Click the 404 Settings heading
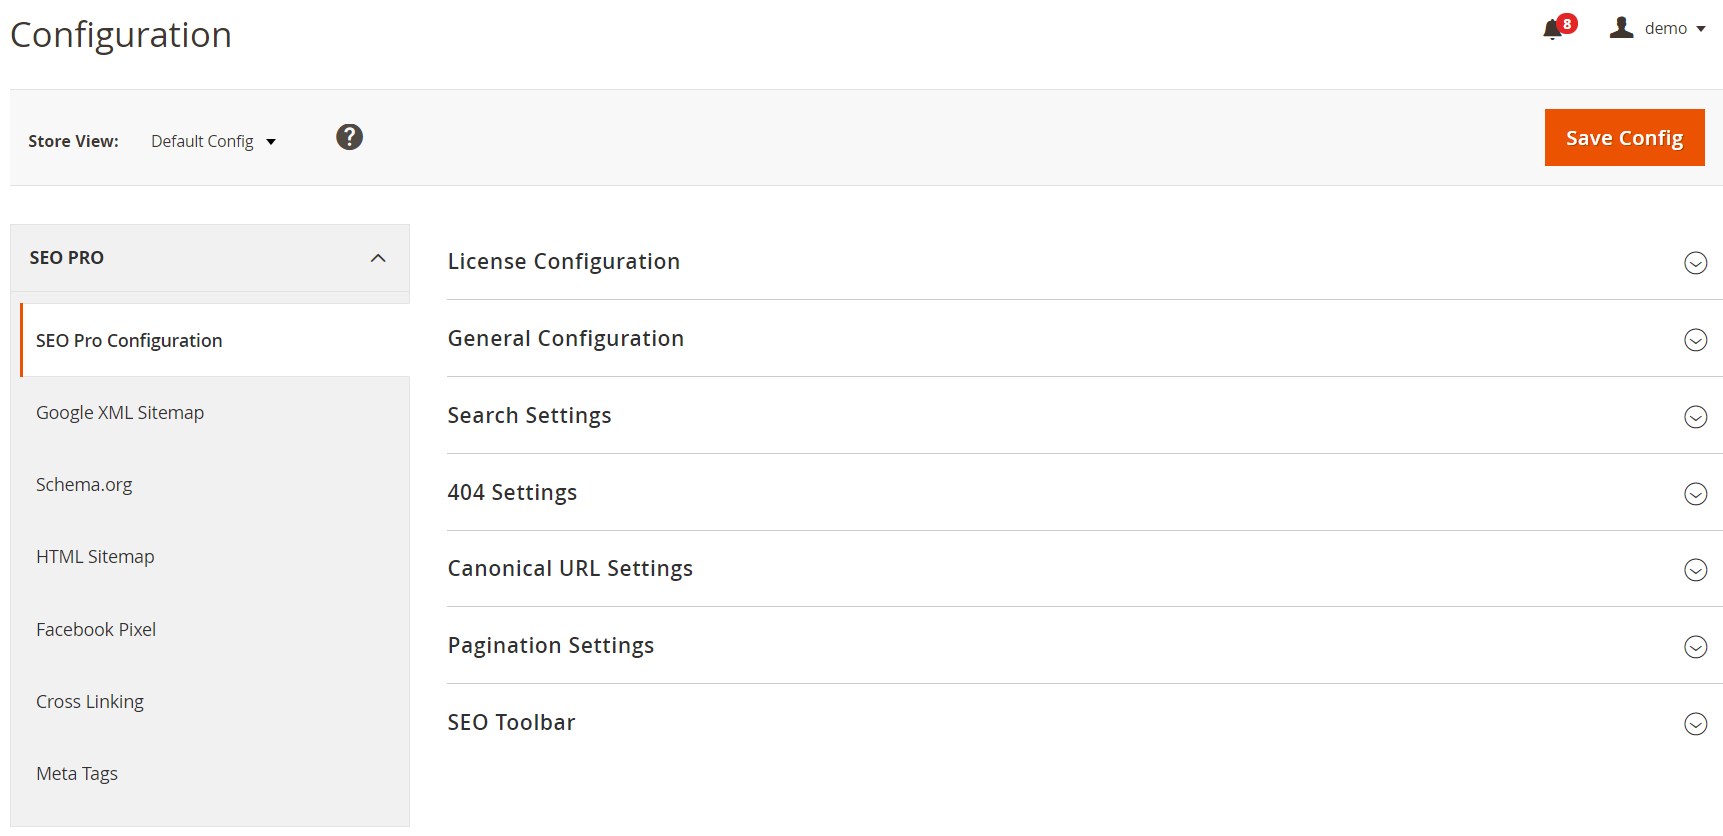The image size is (1723, 836). pos(512,492)
